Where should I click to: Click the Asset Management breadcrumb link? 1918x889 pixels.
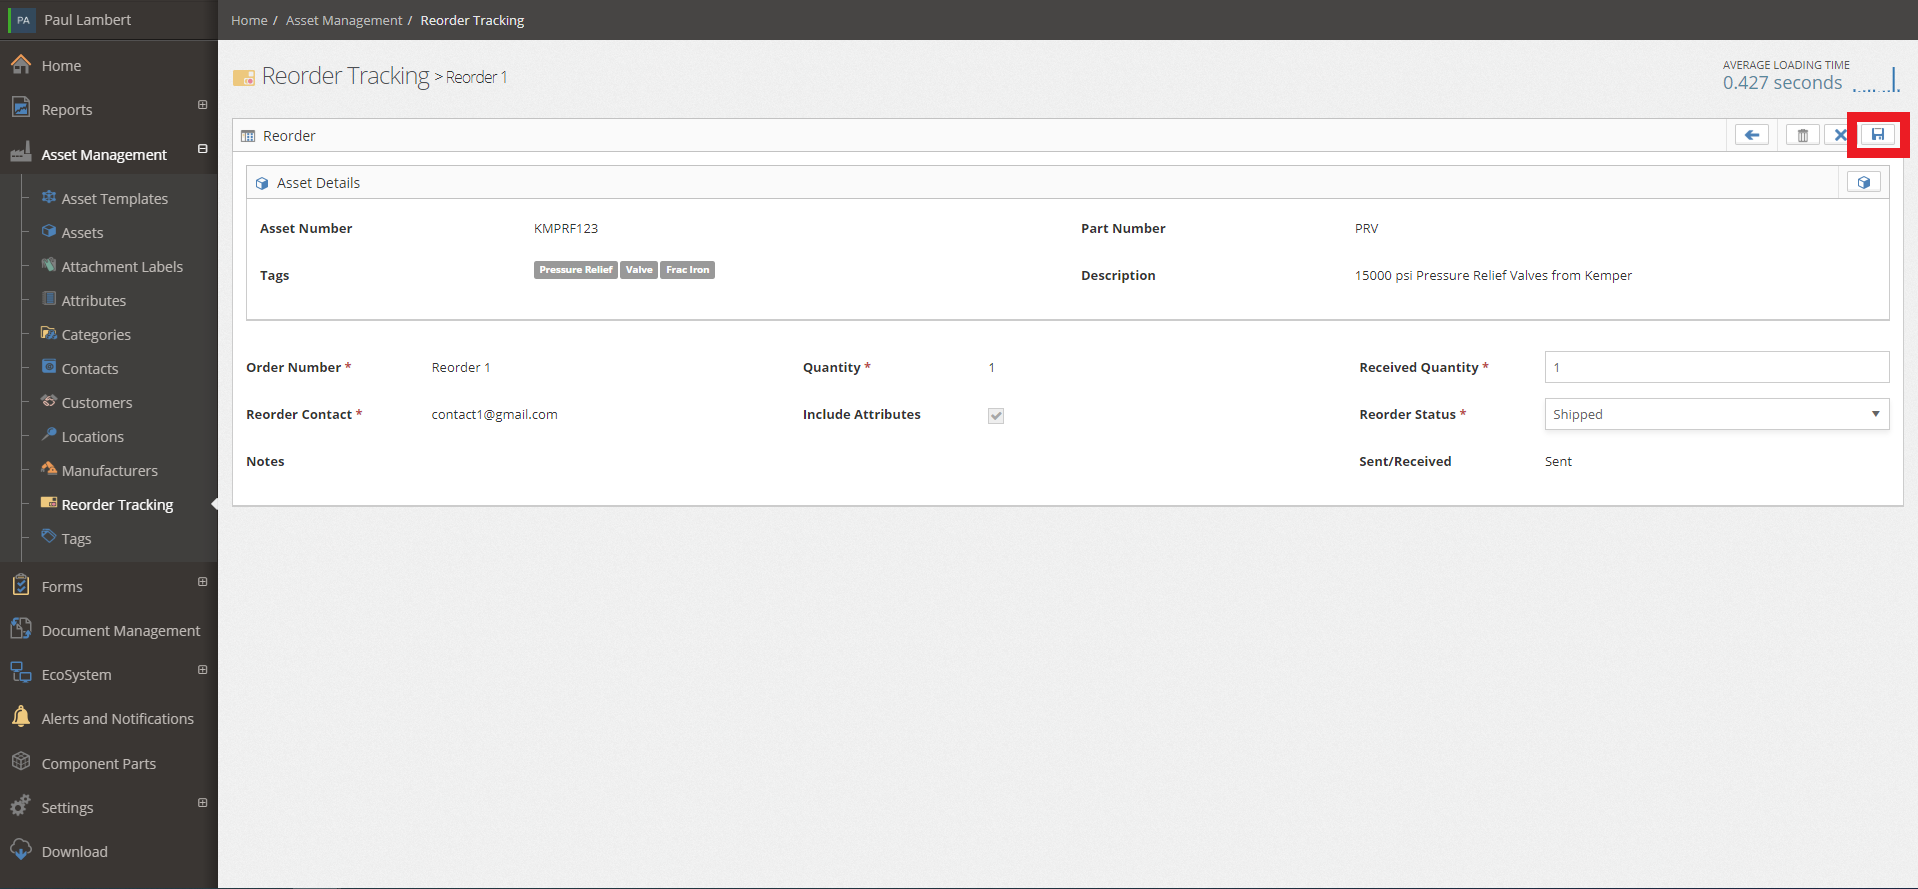(x=344, y=20)
